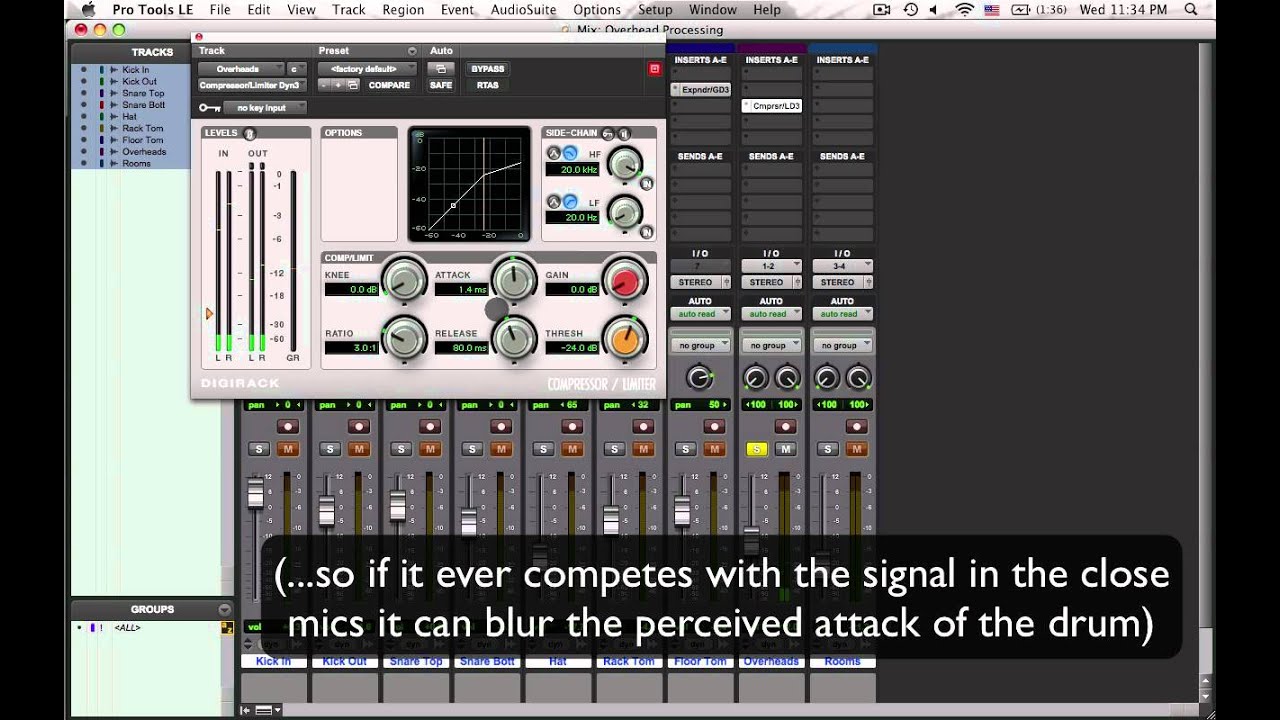Viewport: 1280px width, 720px height.
Task: Open the Overheads track selector dropdown
Action: [x=241, y=69]
